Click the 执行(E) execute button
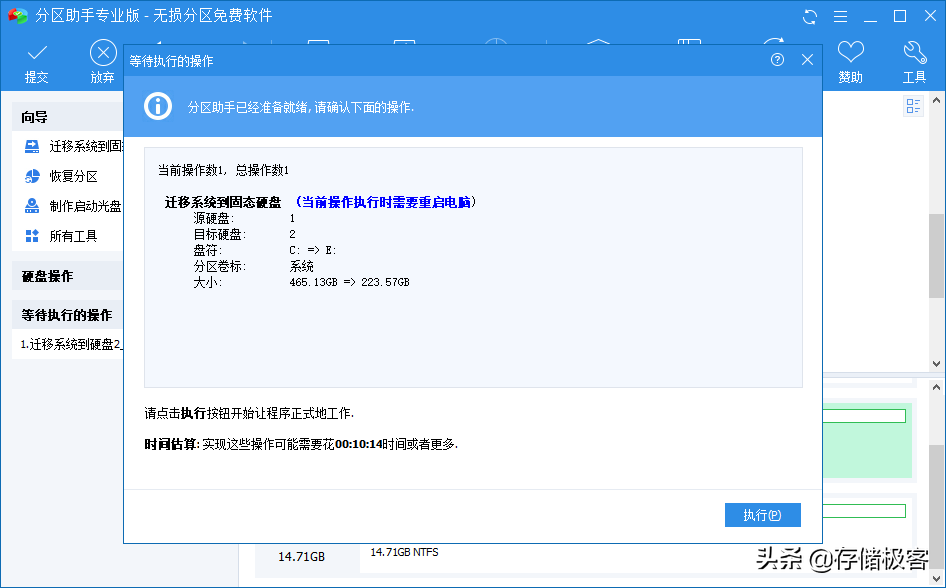 point(763,514)
